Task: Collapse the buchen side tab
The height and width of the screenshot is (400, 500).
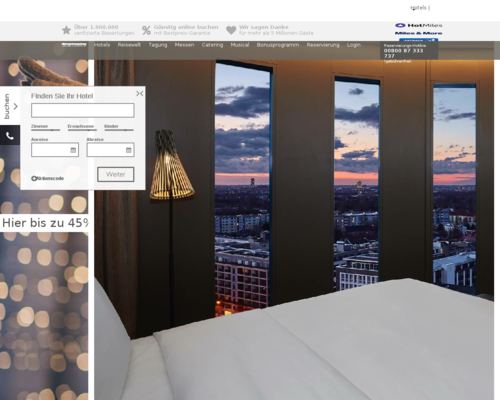Action: (x=10, y=106)
